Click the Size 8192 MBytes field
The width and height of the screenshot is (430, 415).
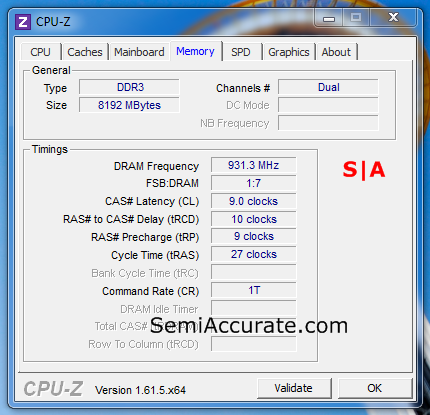click(129, 105)
